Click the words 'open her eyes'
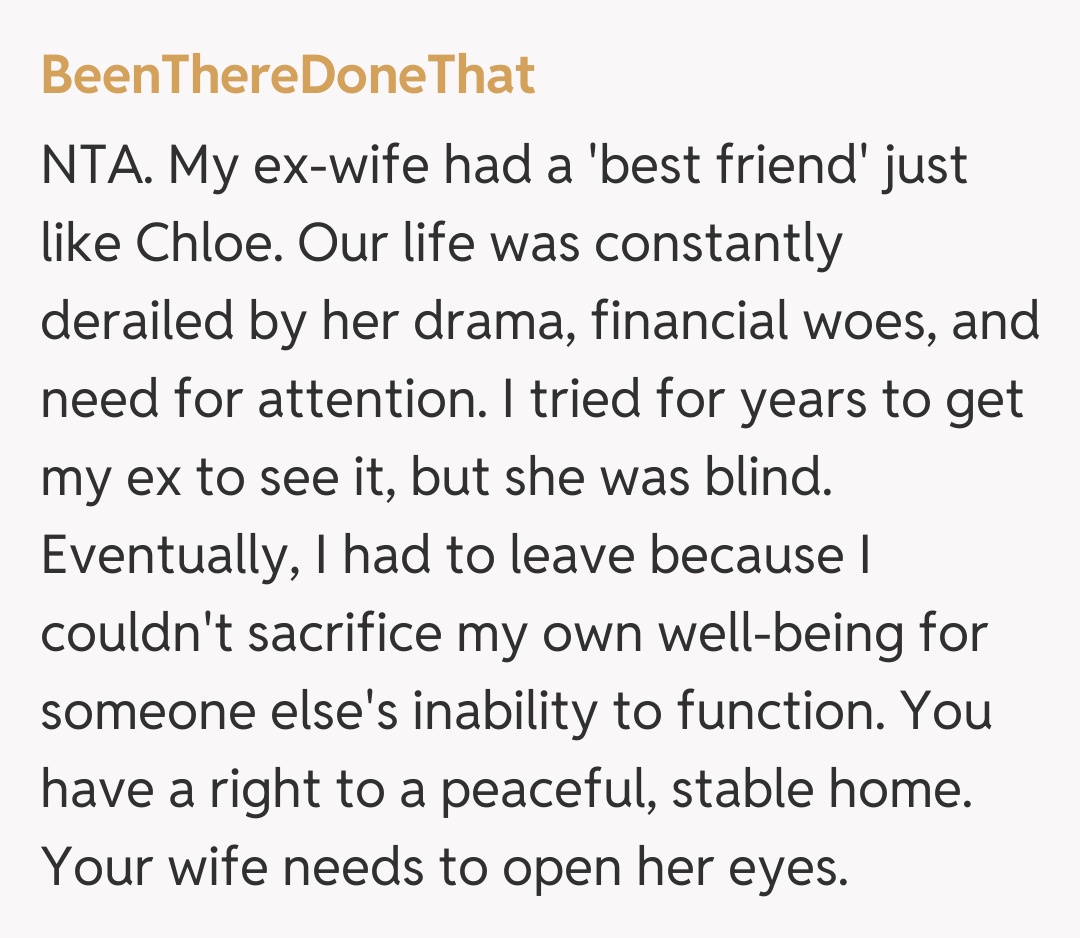The width and height of the screenshot is (1080, 938). pyautogui.click(x=676, y=868)
